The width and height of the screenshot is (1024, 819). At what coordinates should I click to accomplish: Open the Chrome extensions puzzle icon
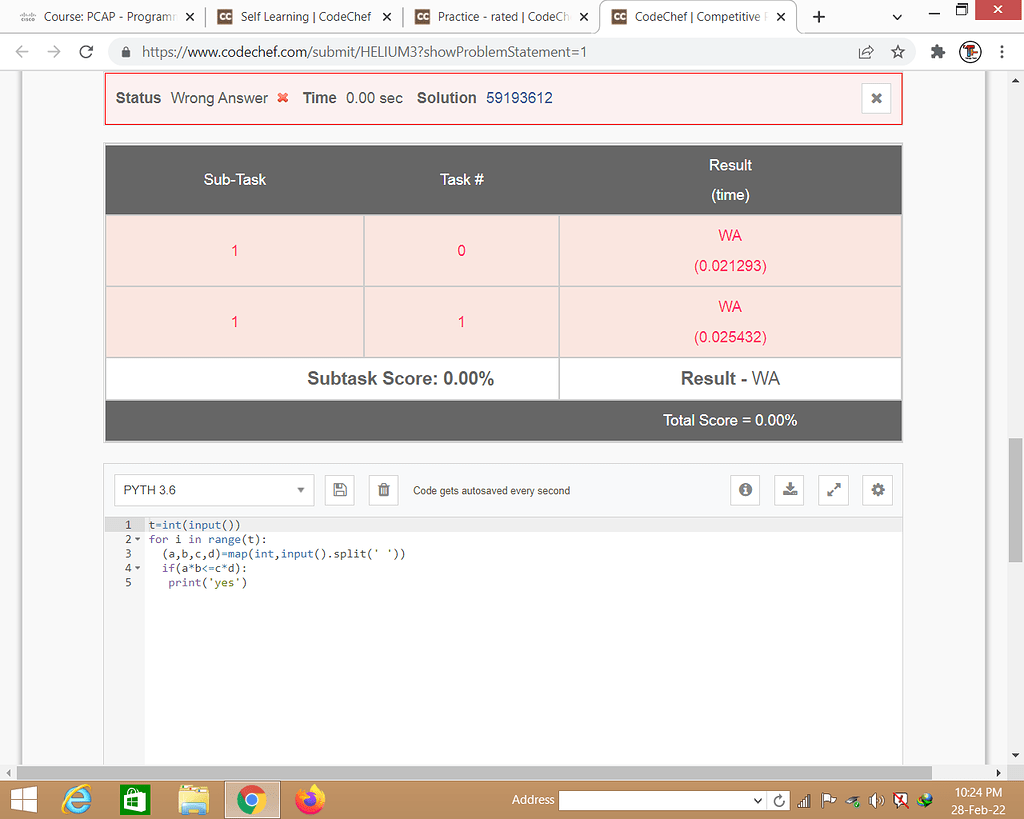[x=938, y=52]
